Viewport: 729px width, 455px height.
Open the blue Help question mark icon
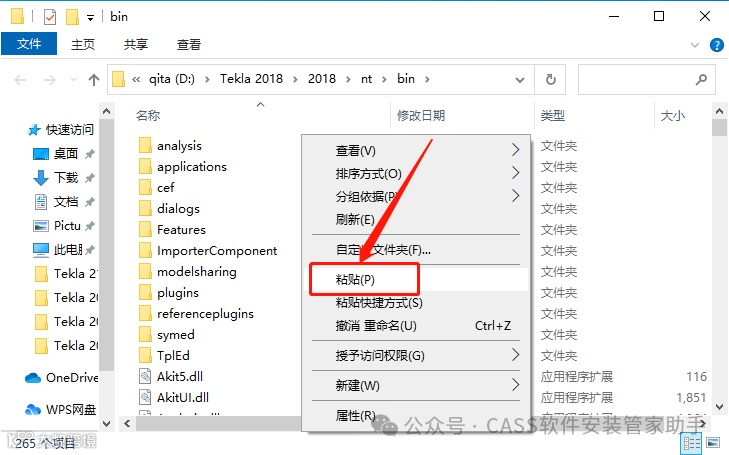[716, 45]
